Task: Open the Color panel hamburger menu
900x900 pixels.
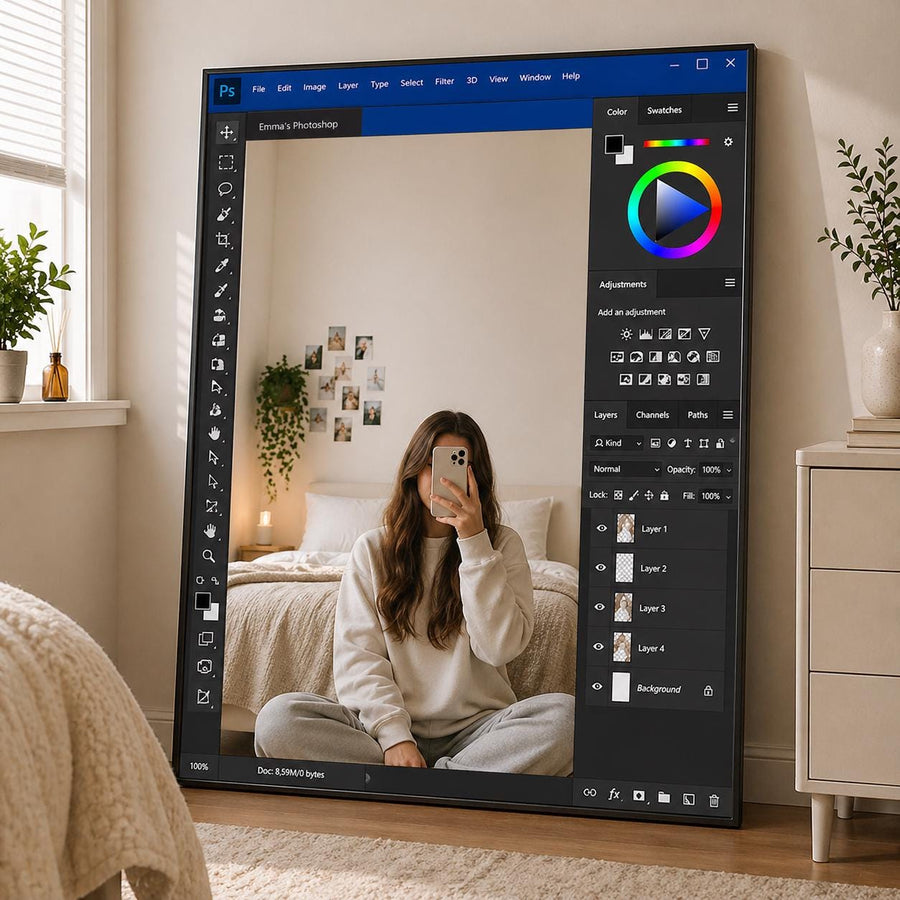Action: 732,107
